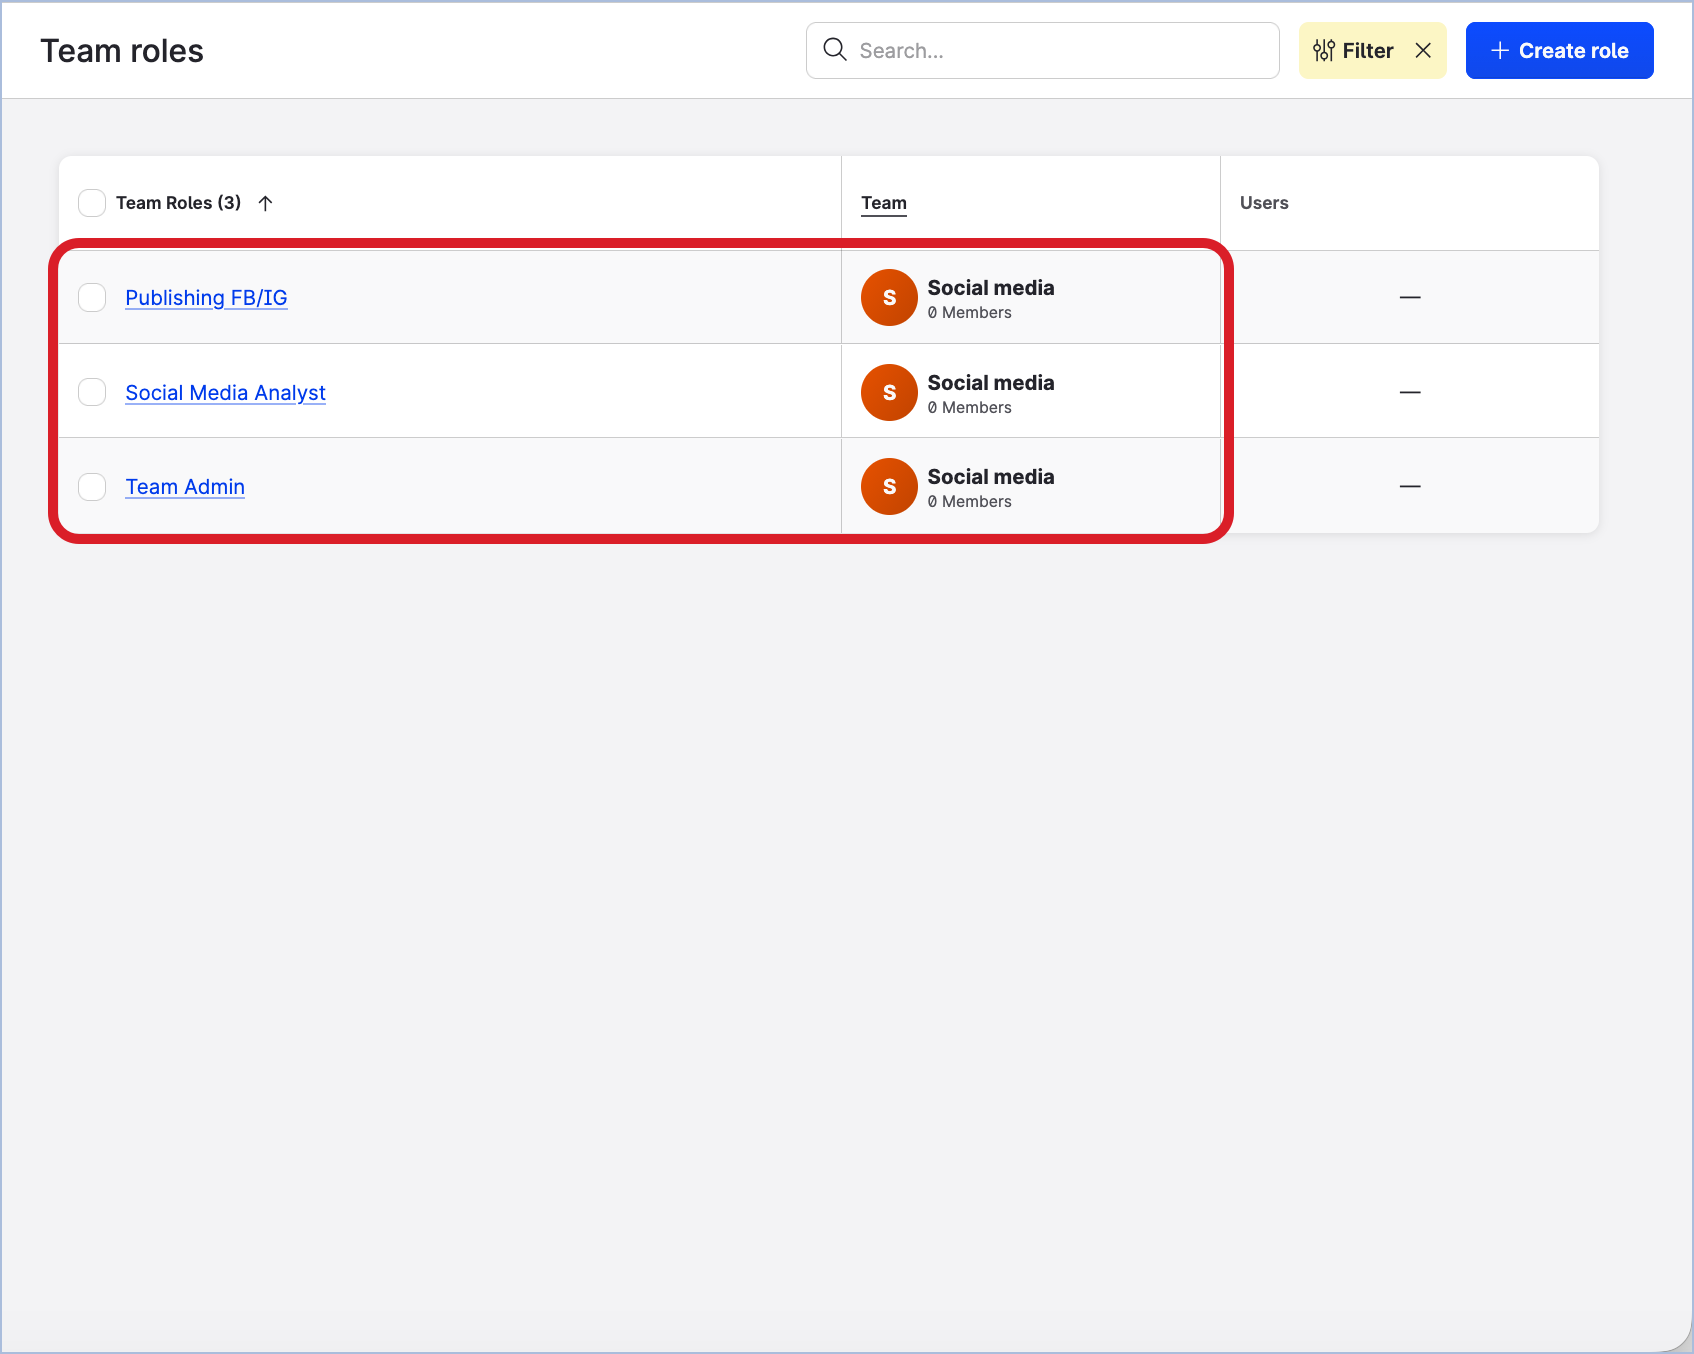The height and width of the screenshot is (1354, 1694).
Task: Focus the Search input field
Action: point(1060,51)
